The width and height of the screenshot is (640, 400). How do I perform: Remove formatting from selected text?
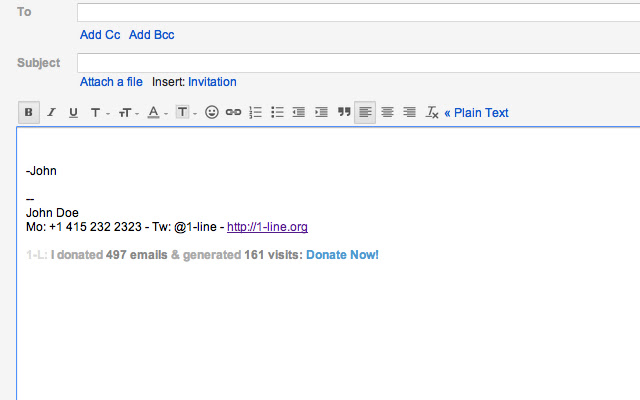432,113
